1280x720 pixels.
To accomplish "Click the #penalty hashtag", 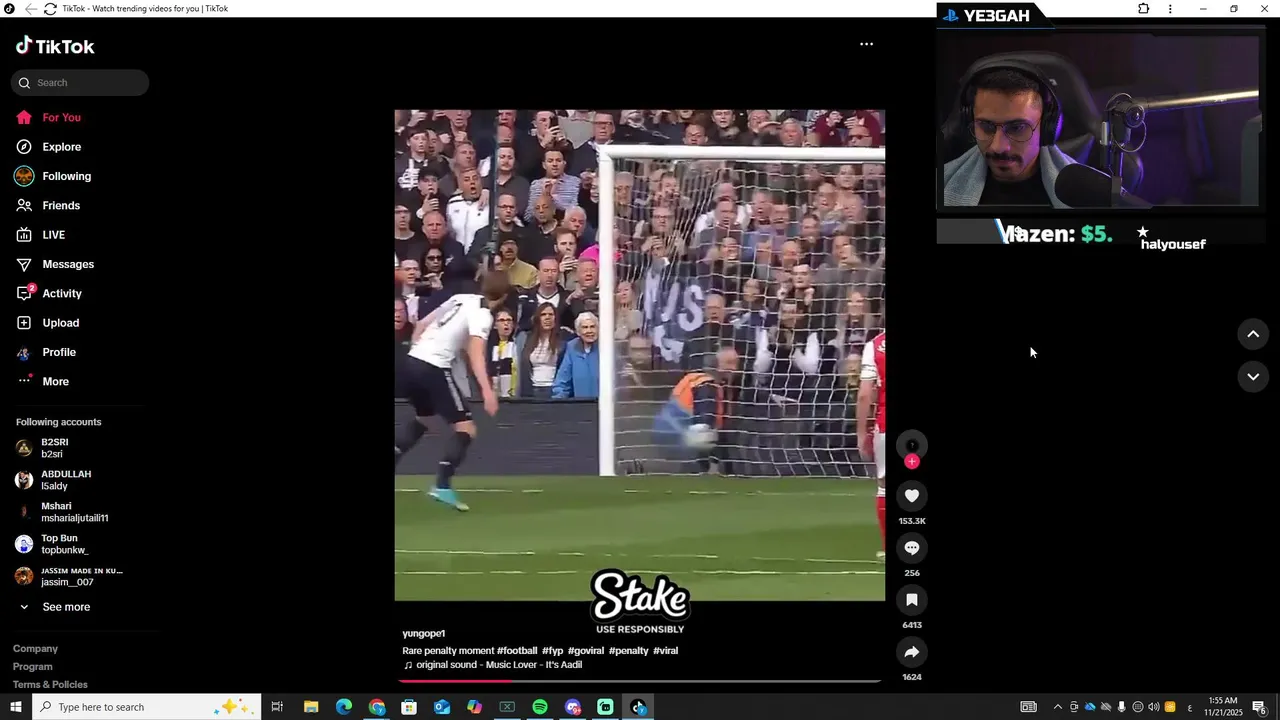I will [x=629, y=651].
